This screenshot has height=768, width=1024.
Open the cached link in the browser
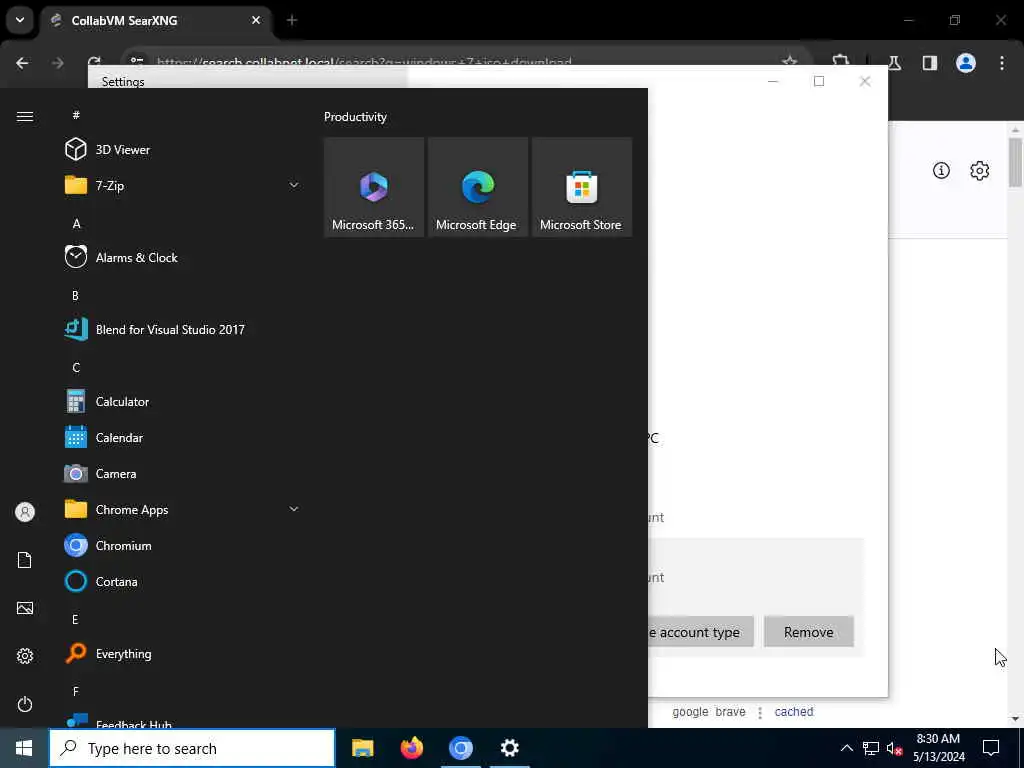pos(793,712)
